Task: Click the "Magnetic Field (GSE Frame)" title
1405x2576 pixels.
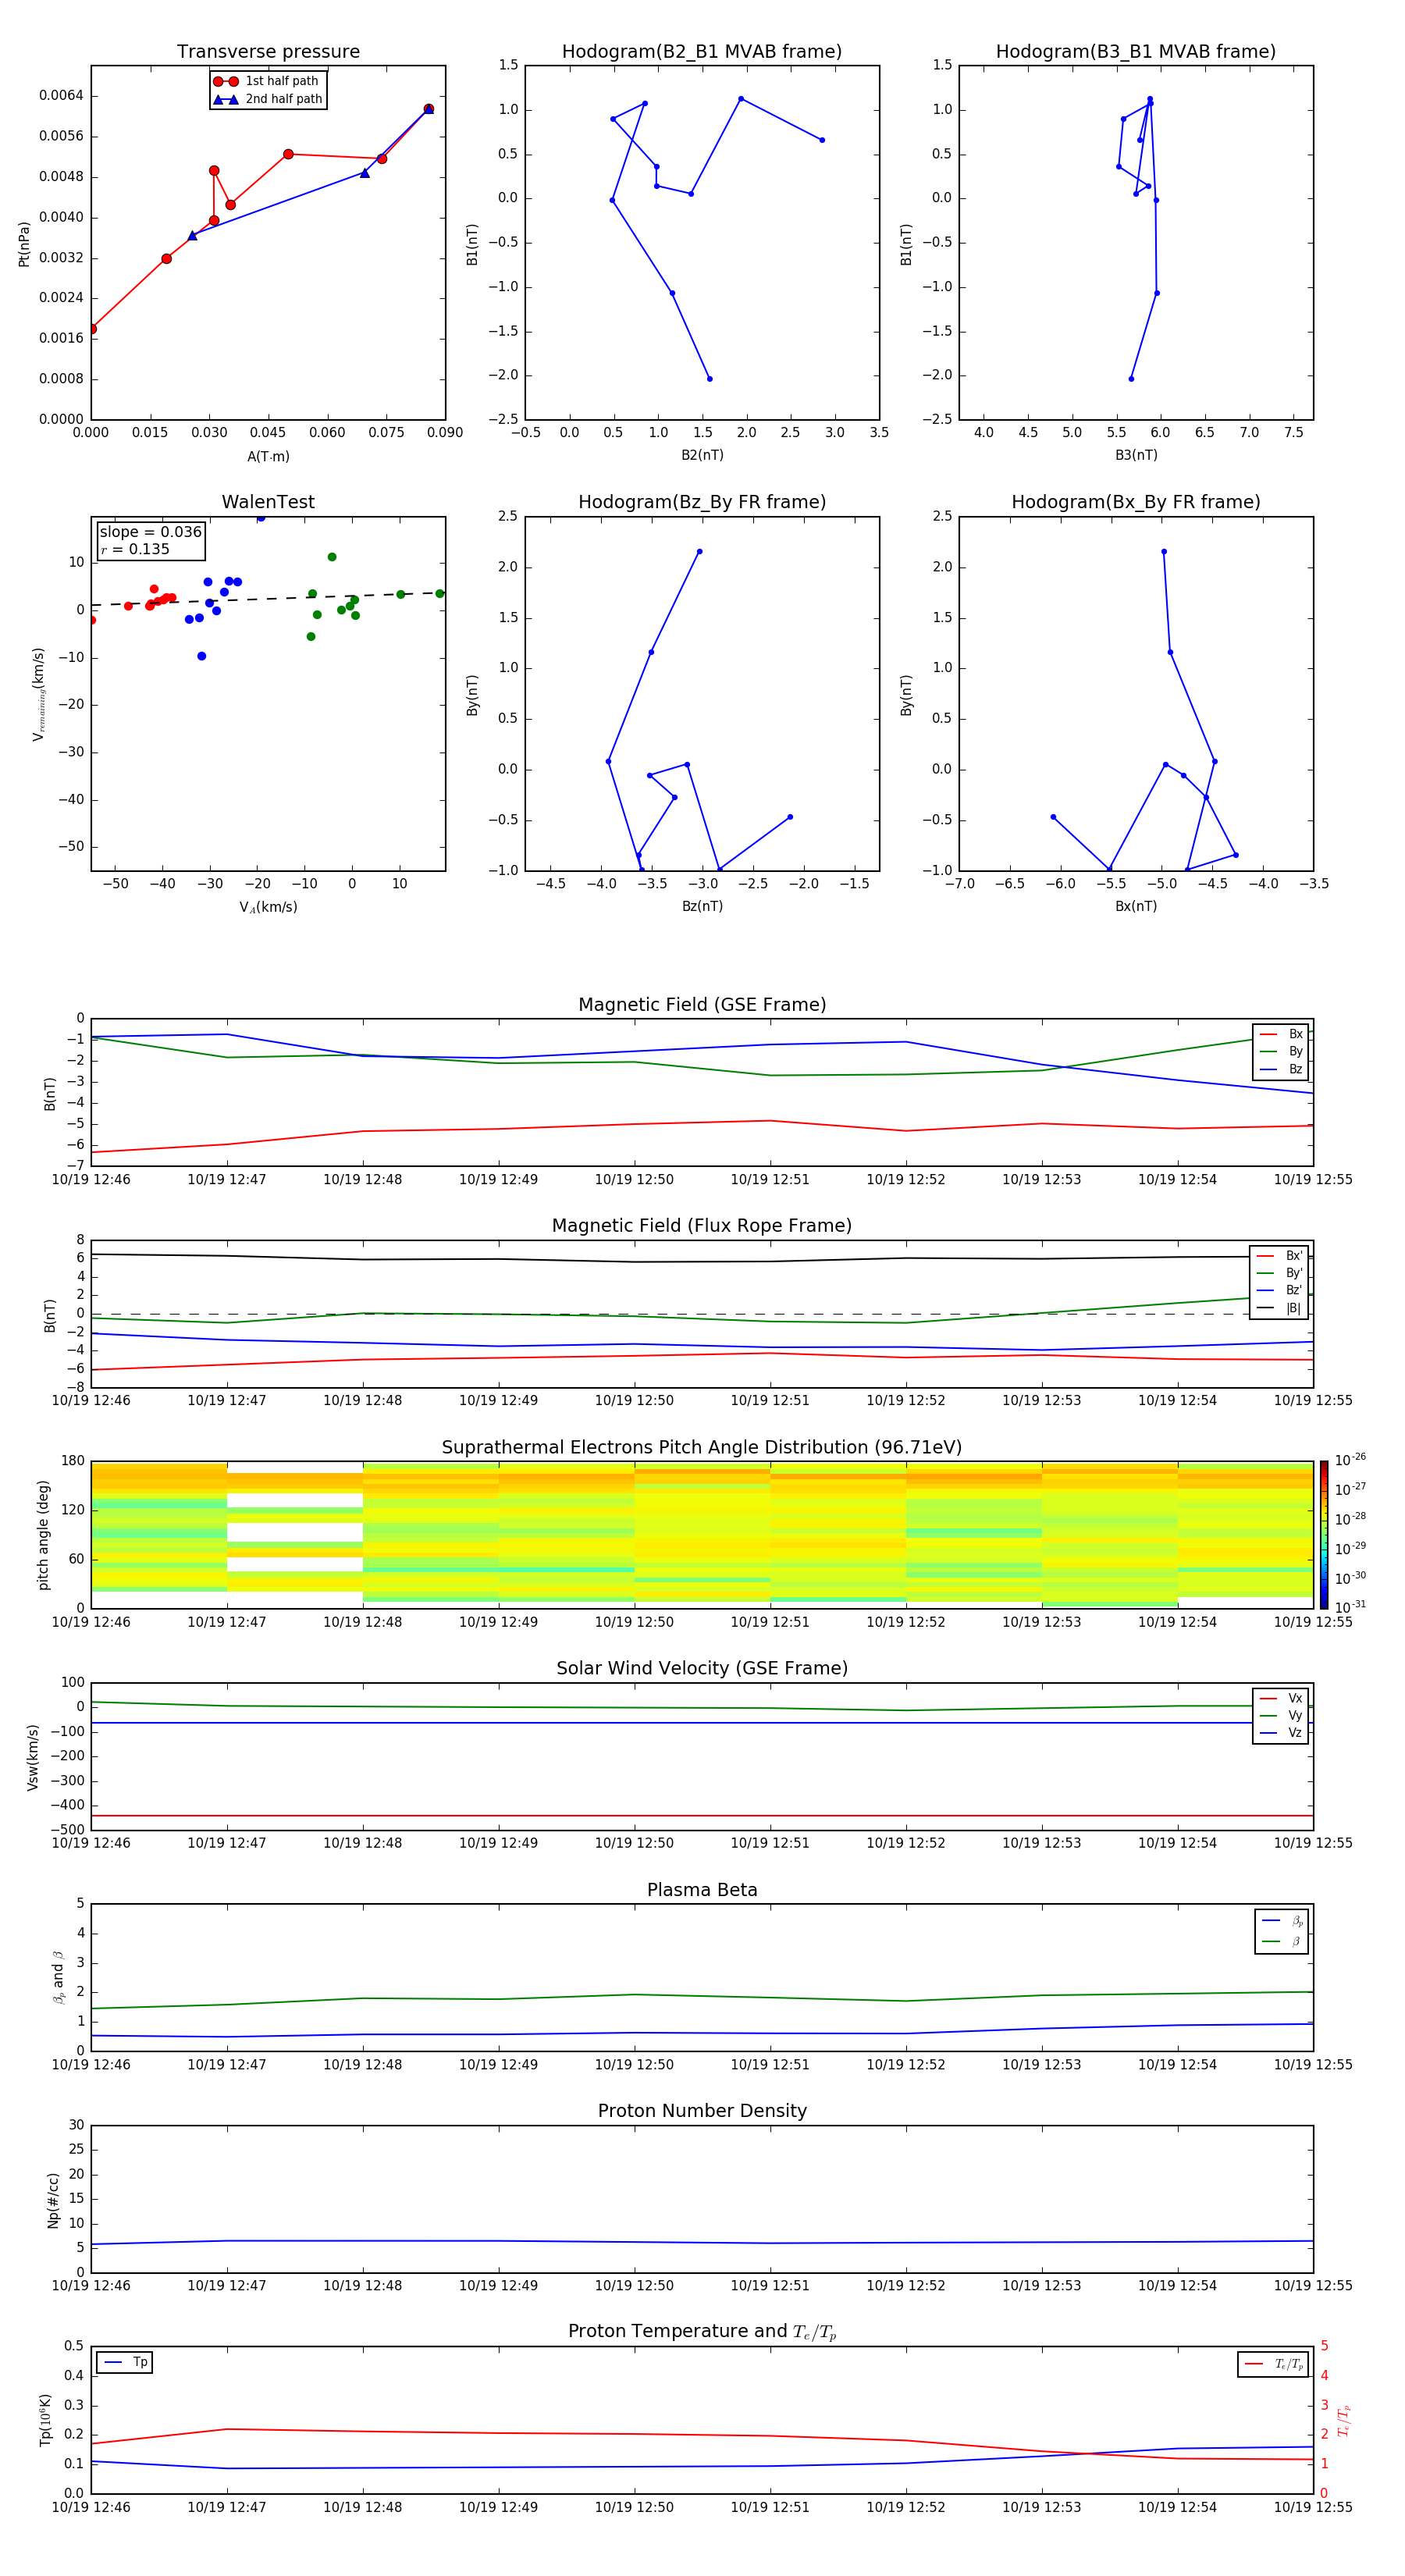Action: 702,1005
